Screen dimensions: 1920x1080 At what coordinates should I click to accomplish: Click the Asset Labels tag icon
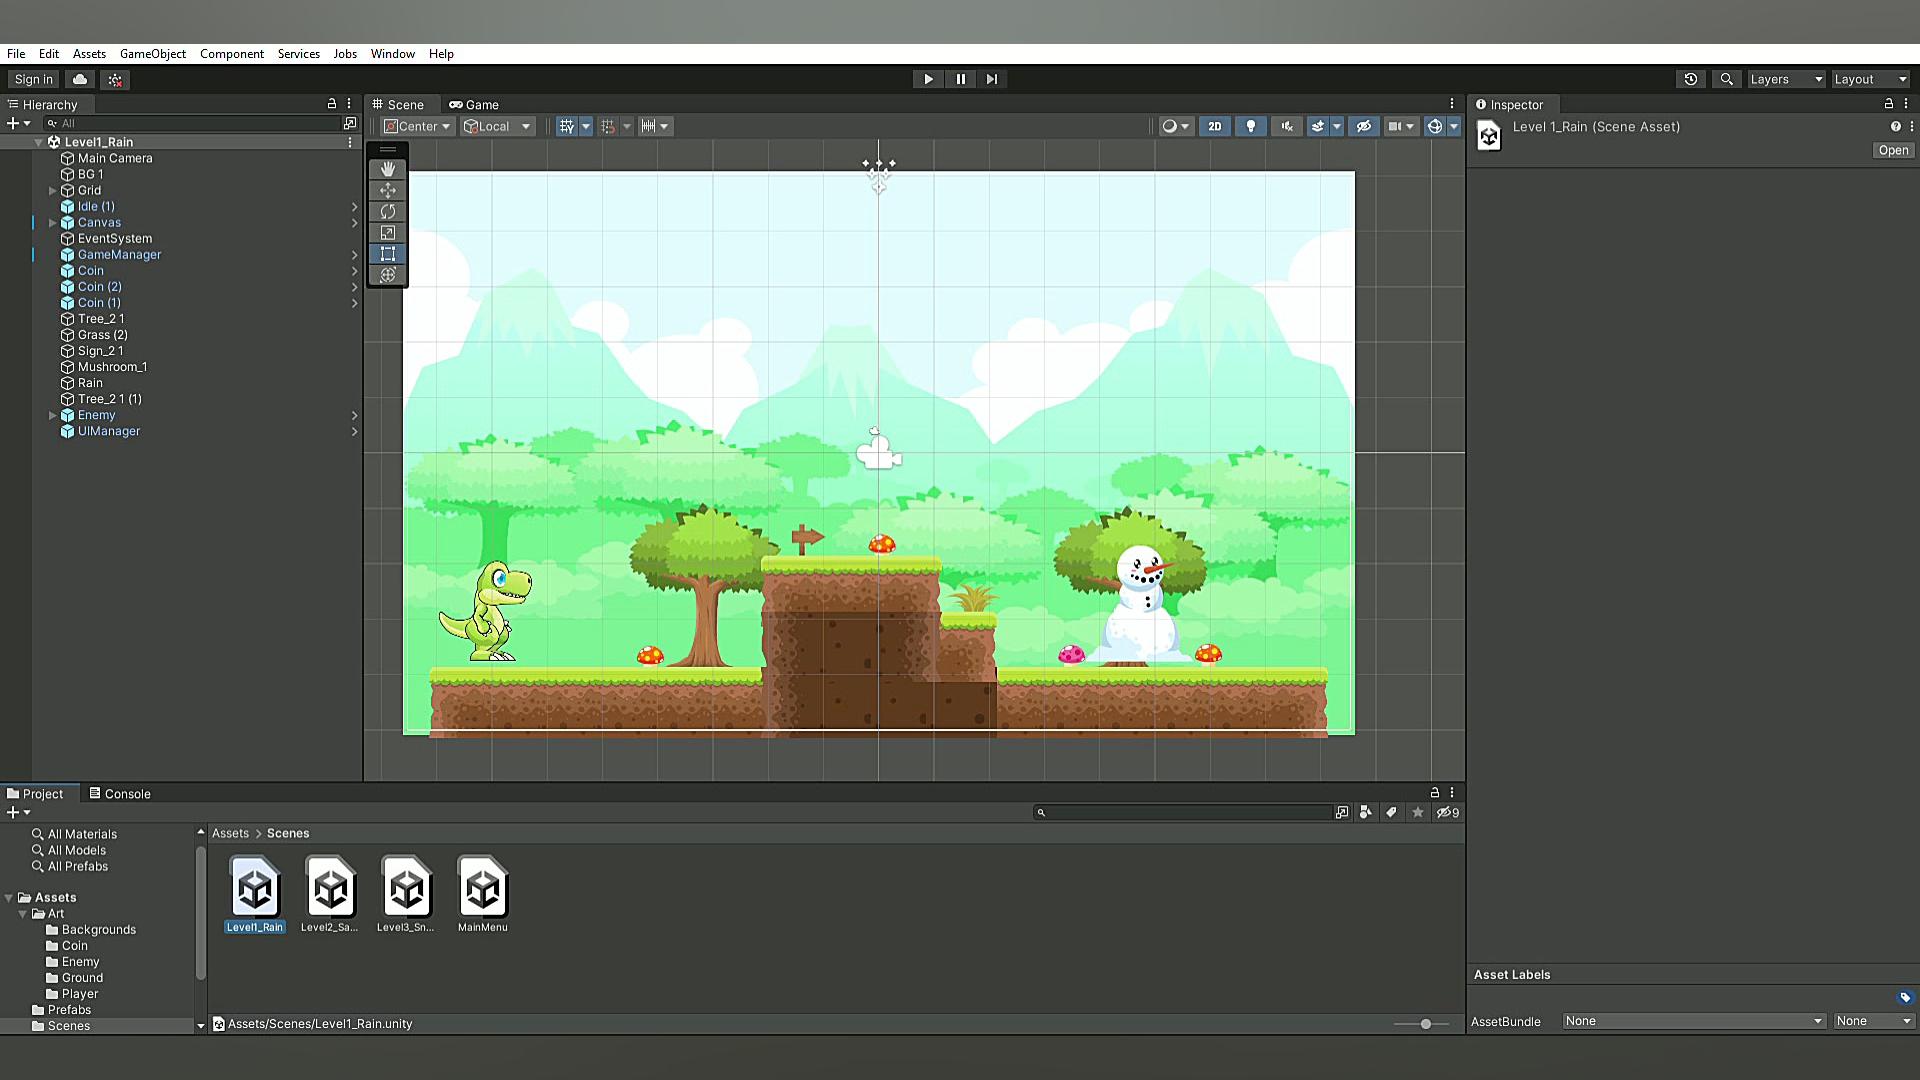[x=1905, y=997]
